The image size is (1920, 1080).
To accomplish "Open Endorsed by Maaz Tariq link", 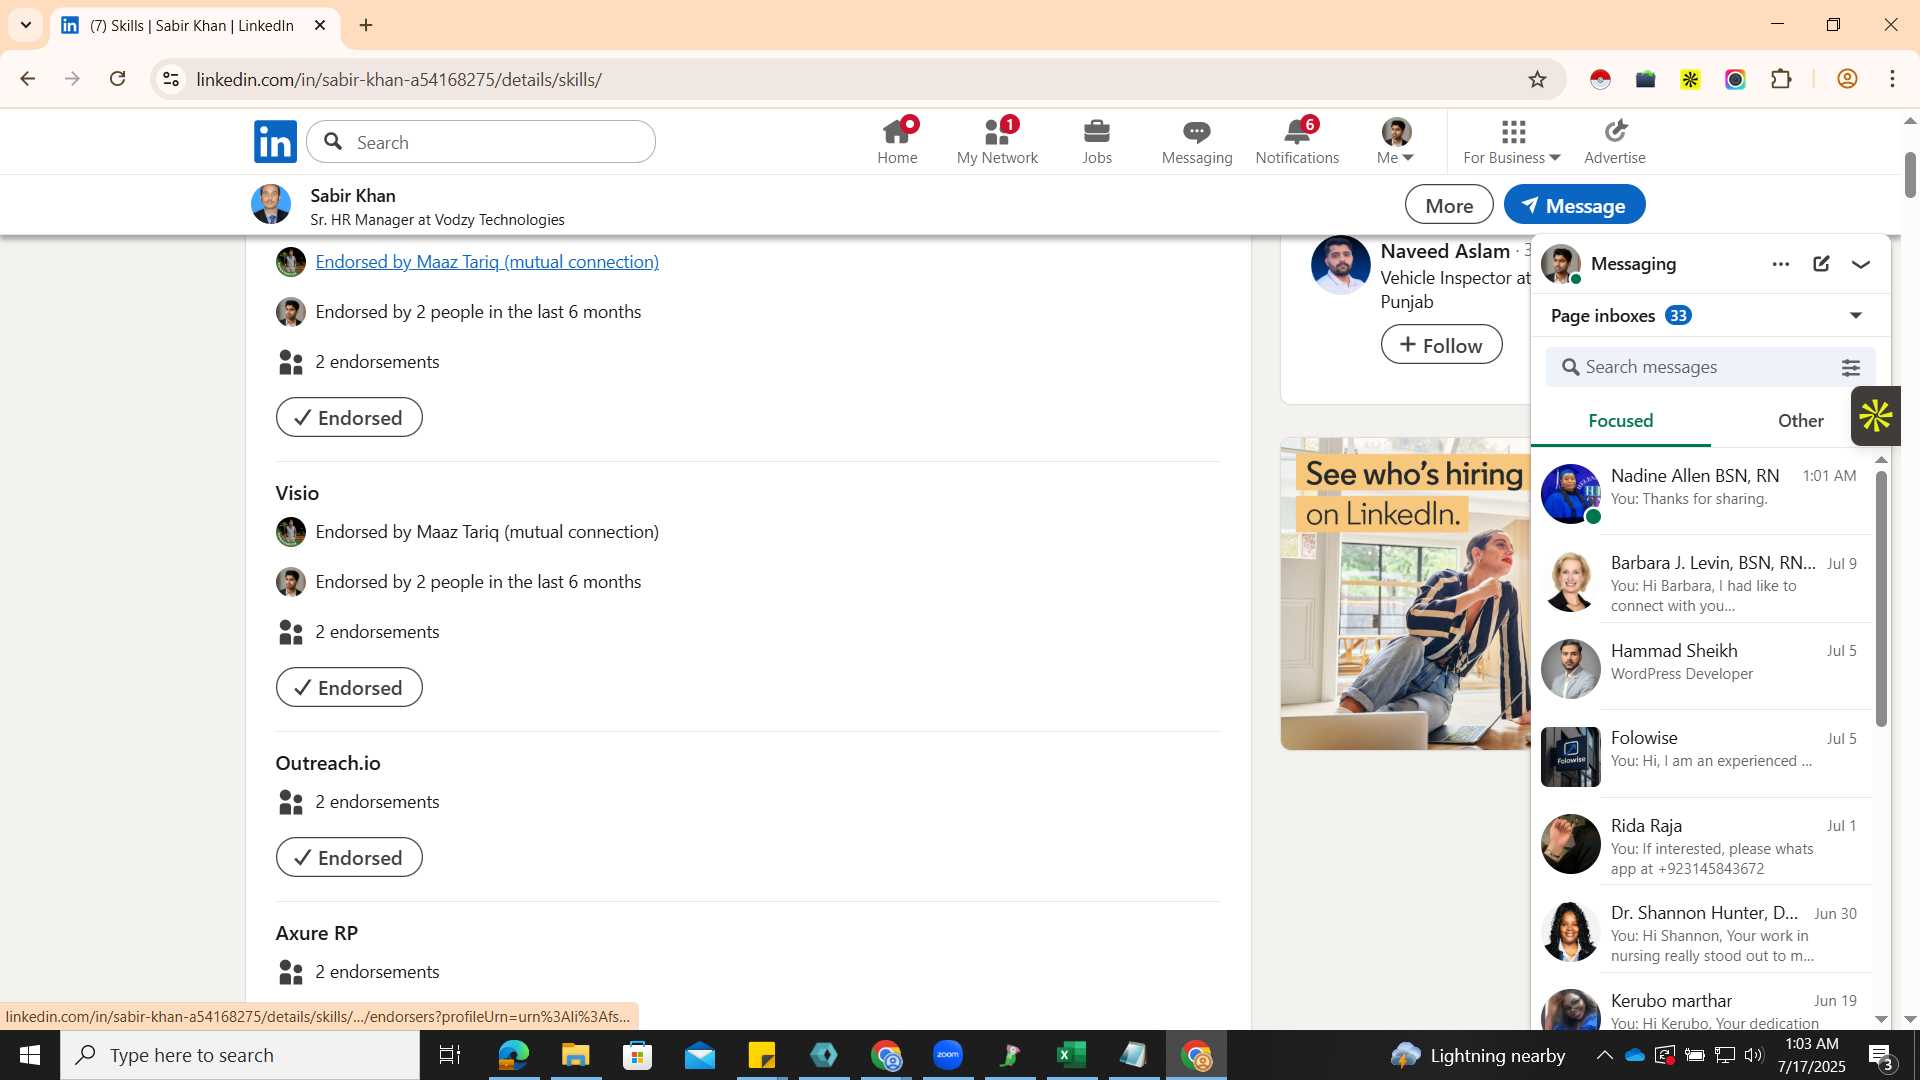I will [x=487, y=261].
